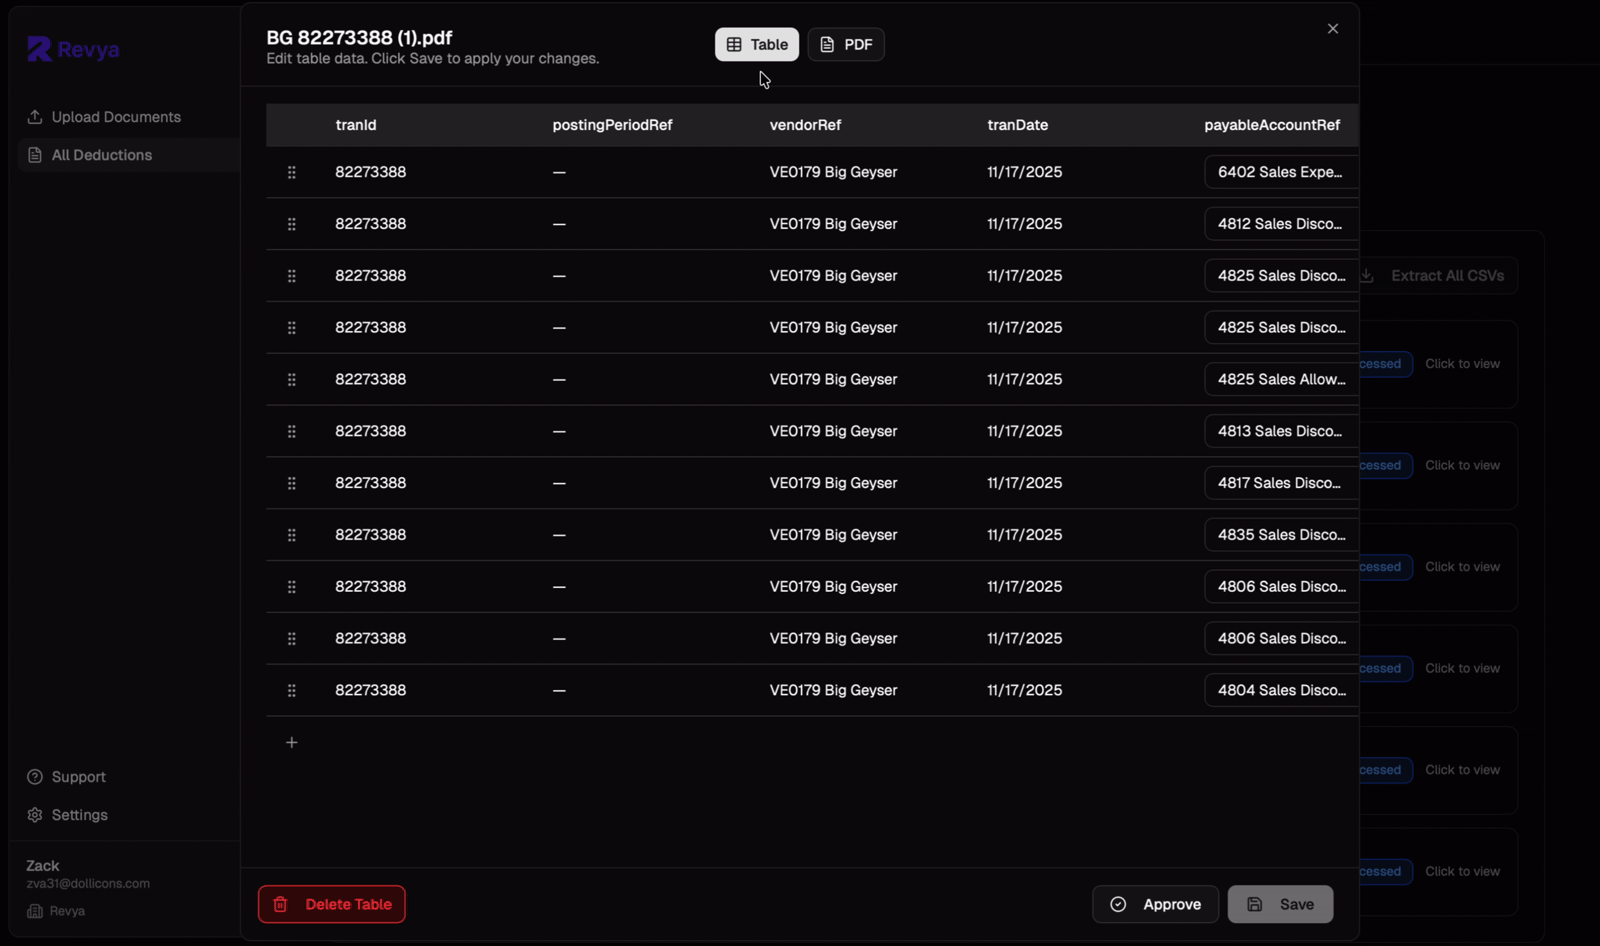Approve the edited table
The width and height of the screenshot is (1600, 946).
pyautogui.click(x=1155, y=904)
